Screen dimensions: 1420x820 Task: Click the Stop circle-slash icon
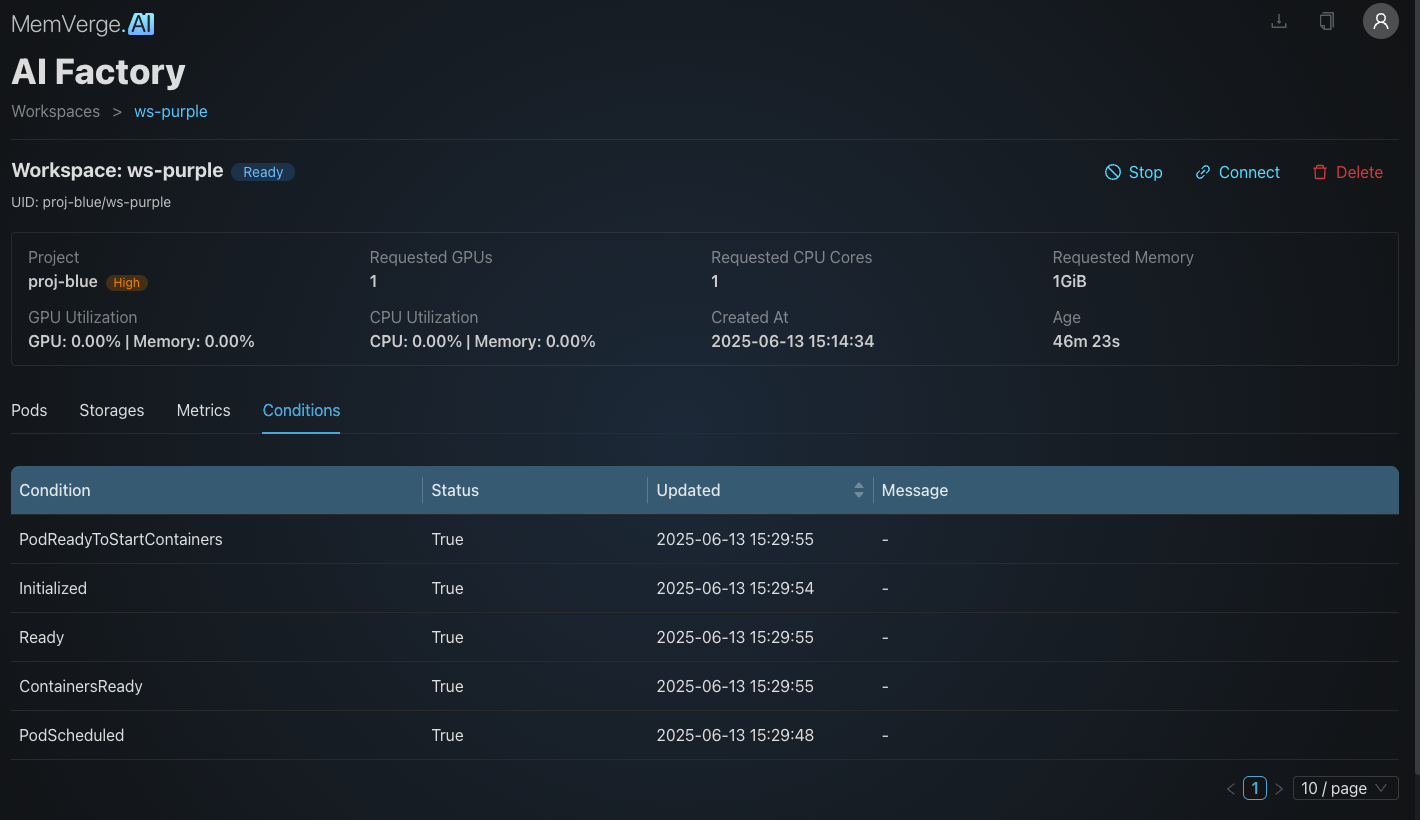[1112, 172]
